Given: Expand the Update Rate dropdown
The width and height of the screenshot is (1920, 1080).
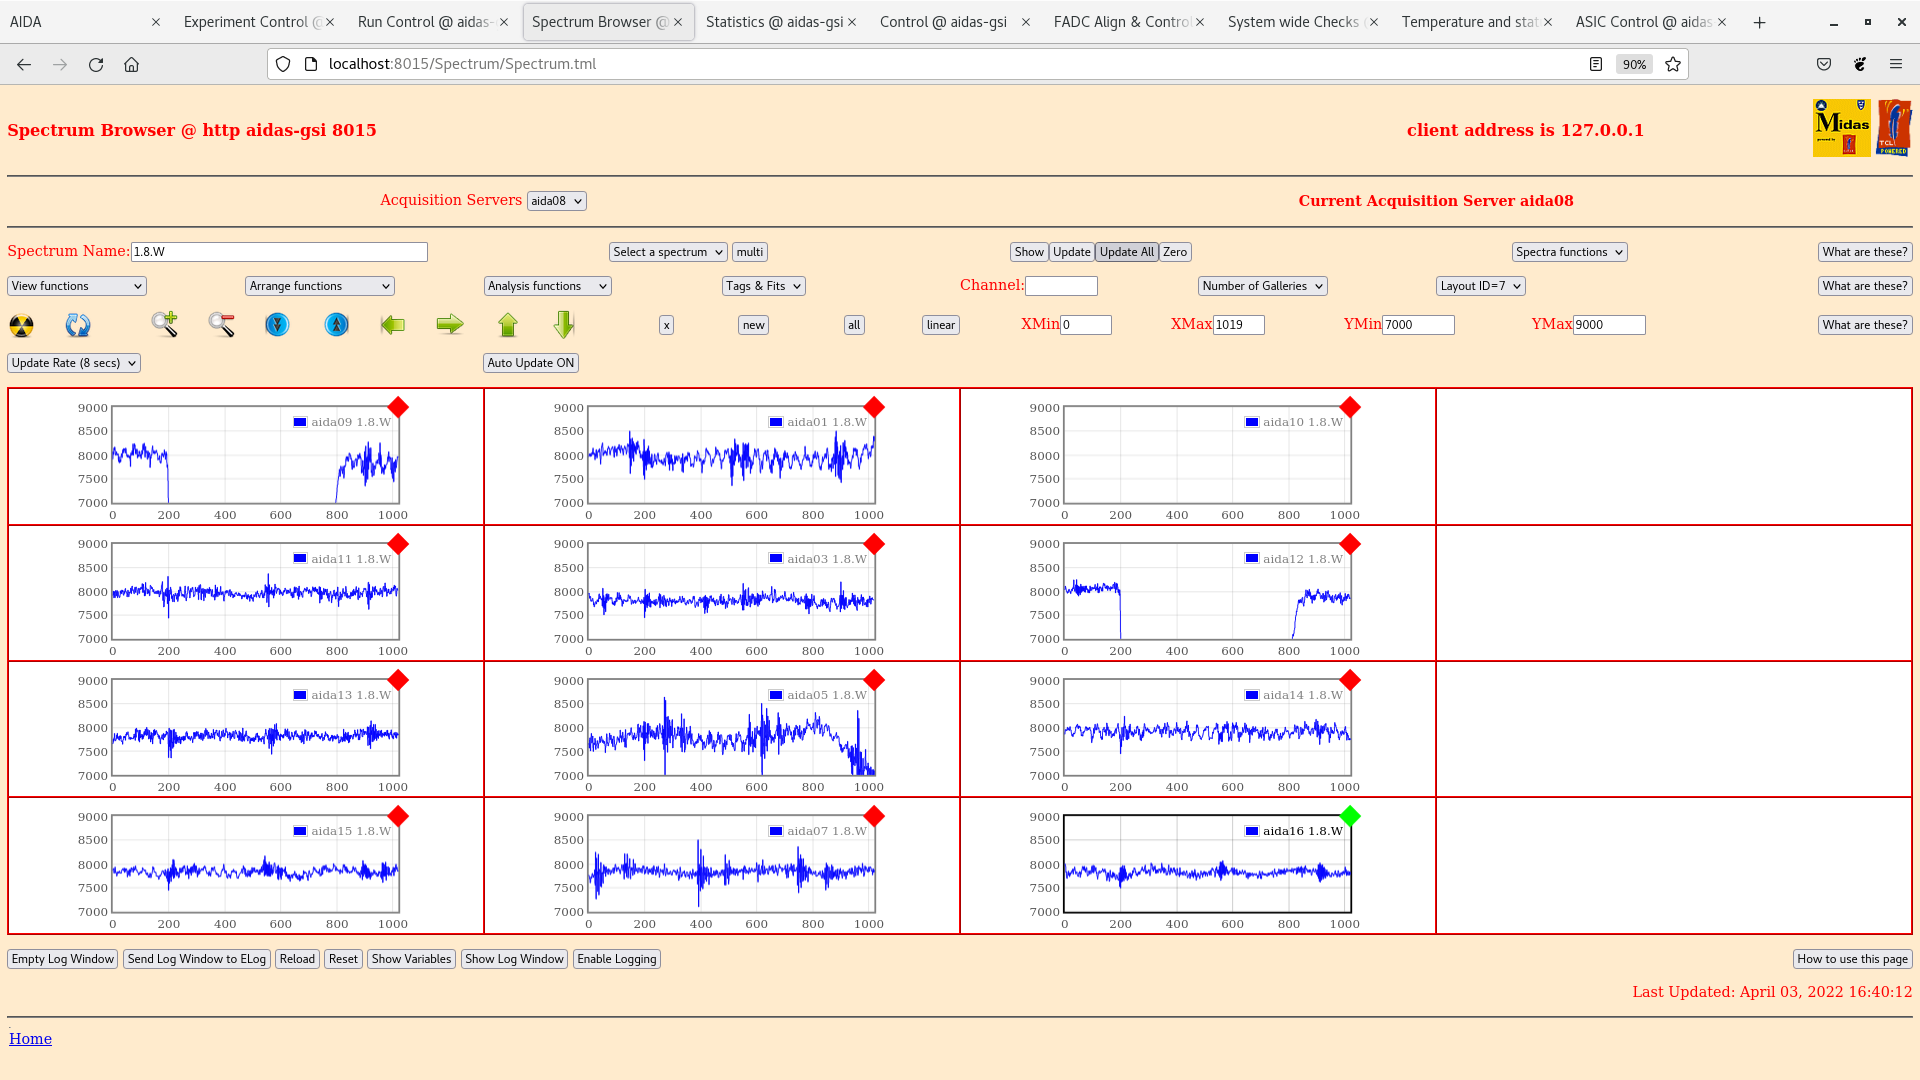Looking at the screenshot, I should (74, 363).
